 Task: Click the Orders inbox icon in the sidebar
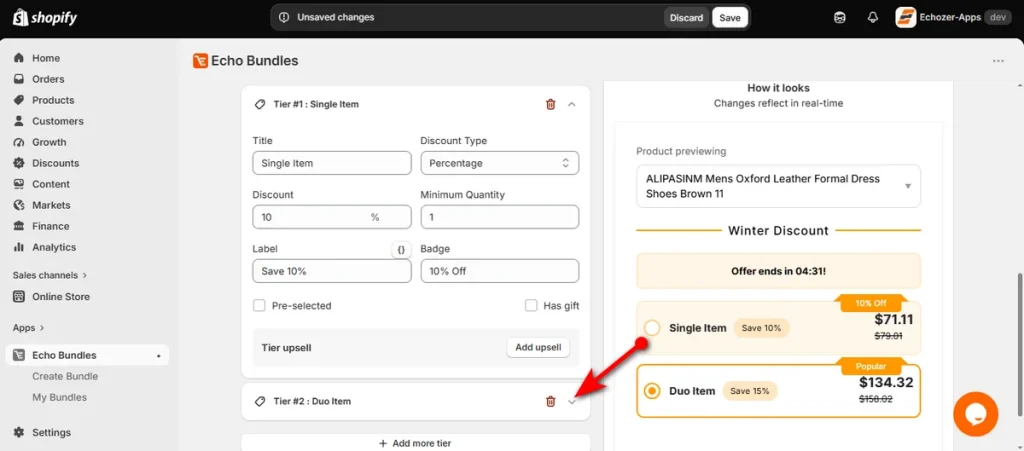(19, 79)
